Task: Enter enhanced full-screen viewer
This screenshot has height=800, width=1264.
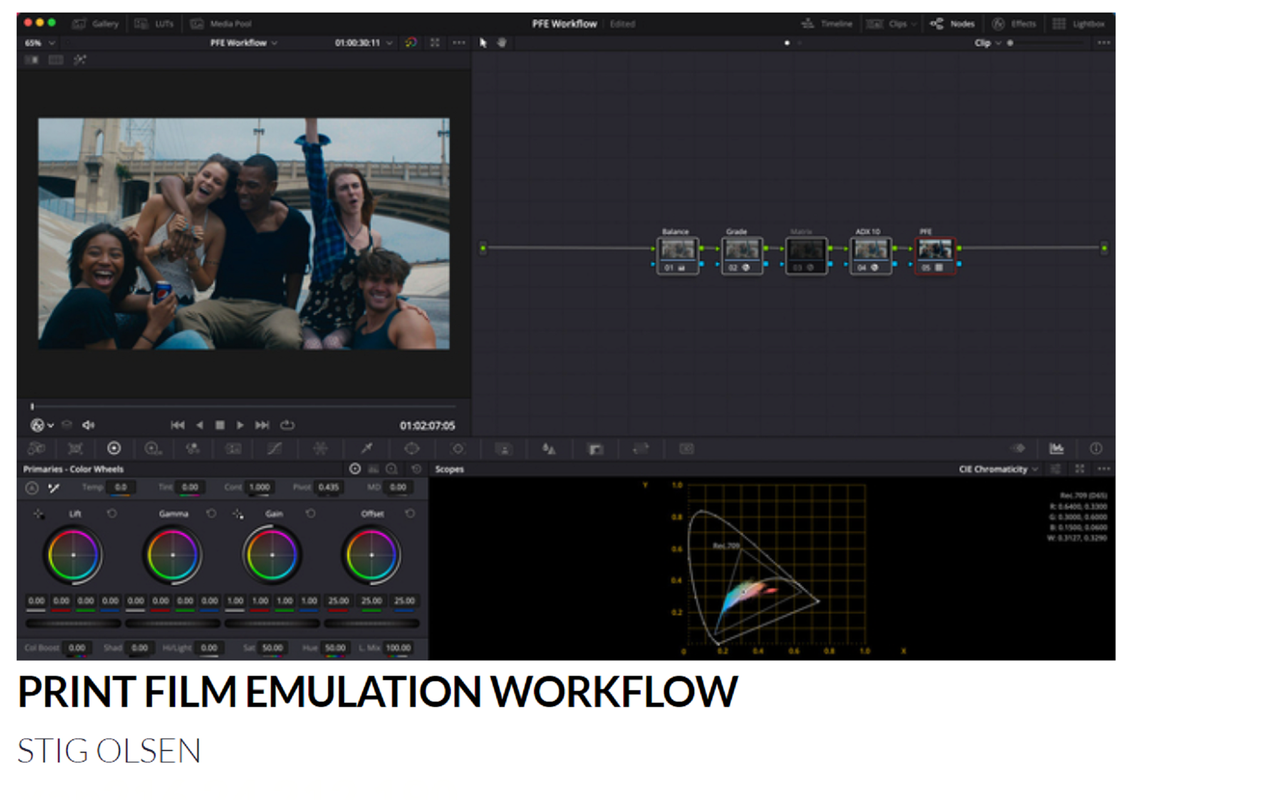Action: 435,43
